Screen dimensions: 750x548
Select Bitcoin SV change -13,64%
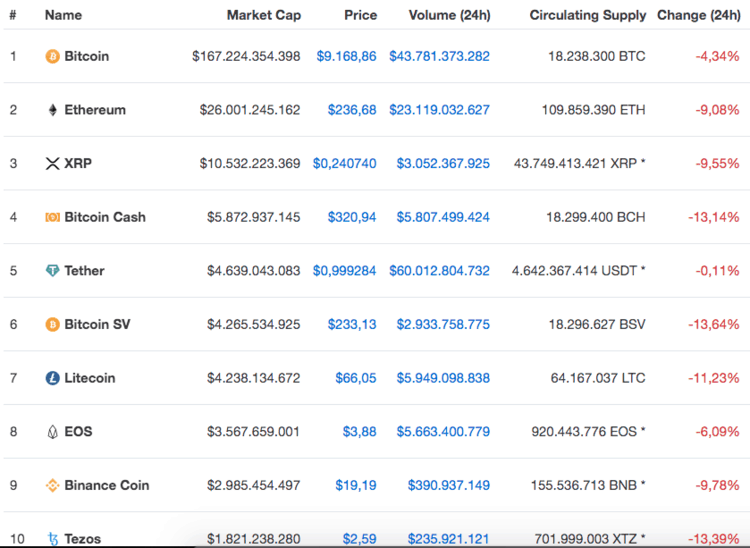coord(714,325)
